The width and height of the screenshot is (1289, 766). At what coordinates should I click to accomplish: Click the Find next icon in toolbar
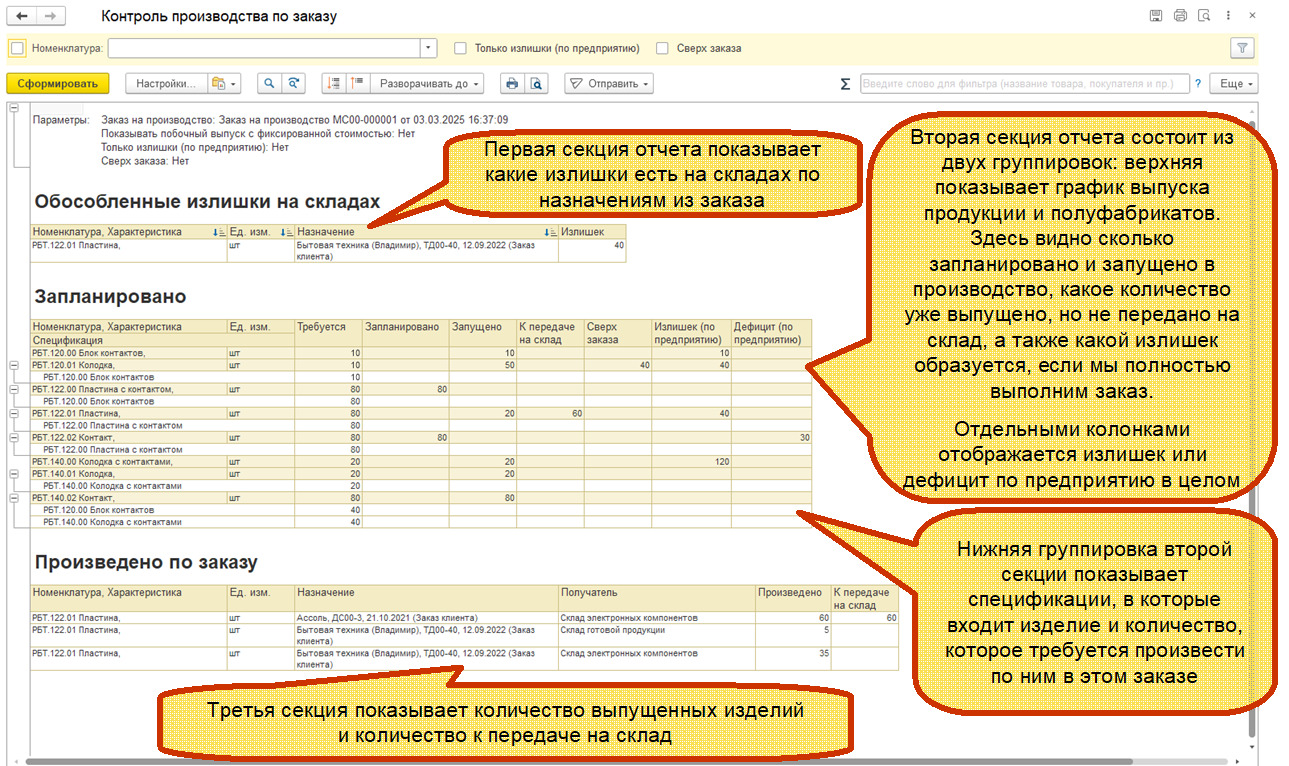click(x=292, y=83)
